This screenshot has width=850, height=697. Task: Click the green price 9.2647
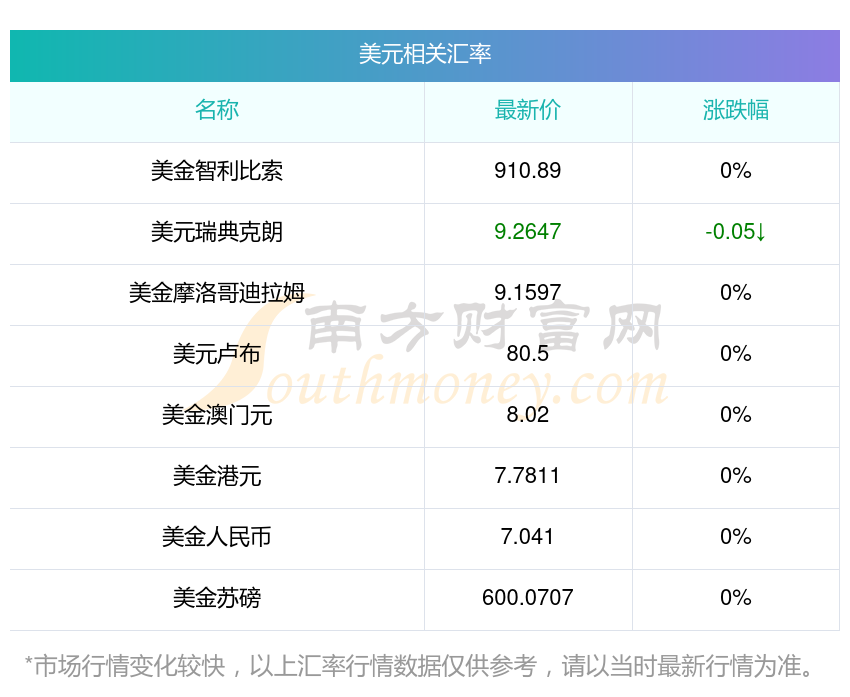coord(527,232)
